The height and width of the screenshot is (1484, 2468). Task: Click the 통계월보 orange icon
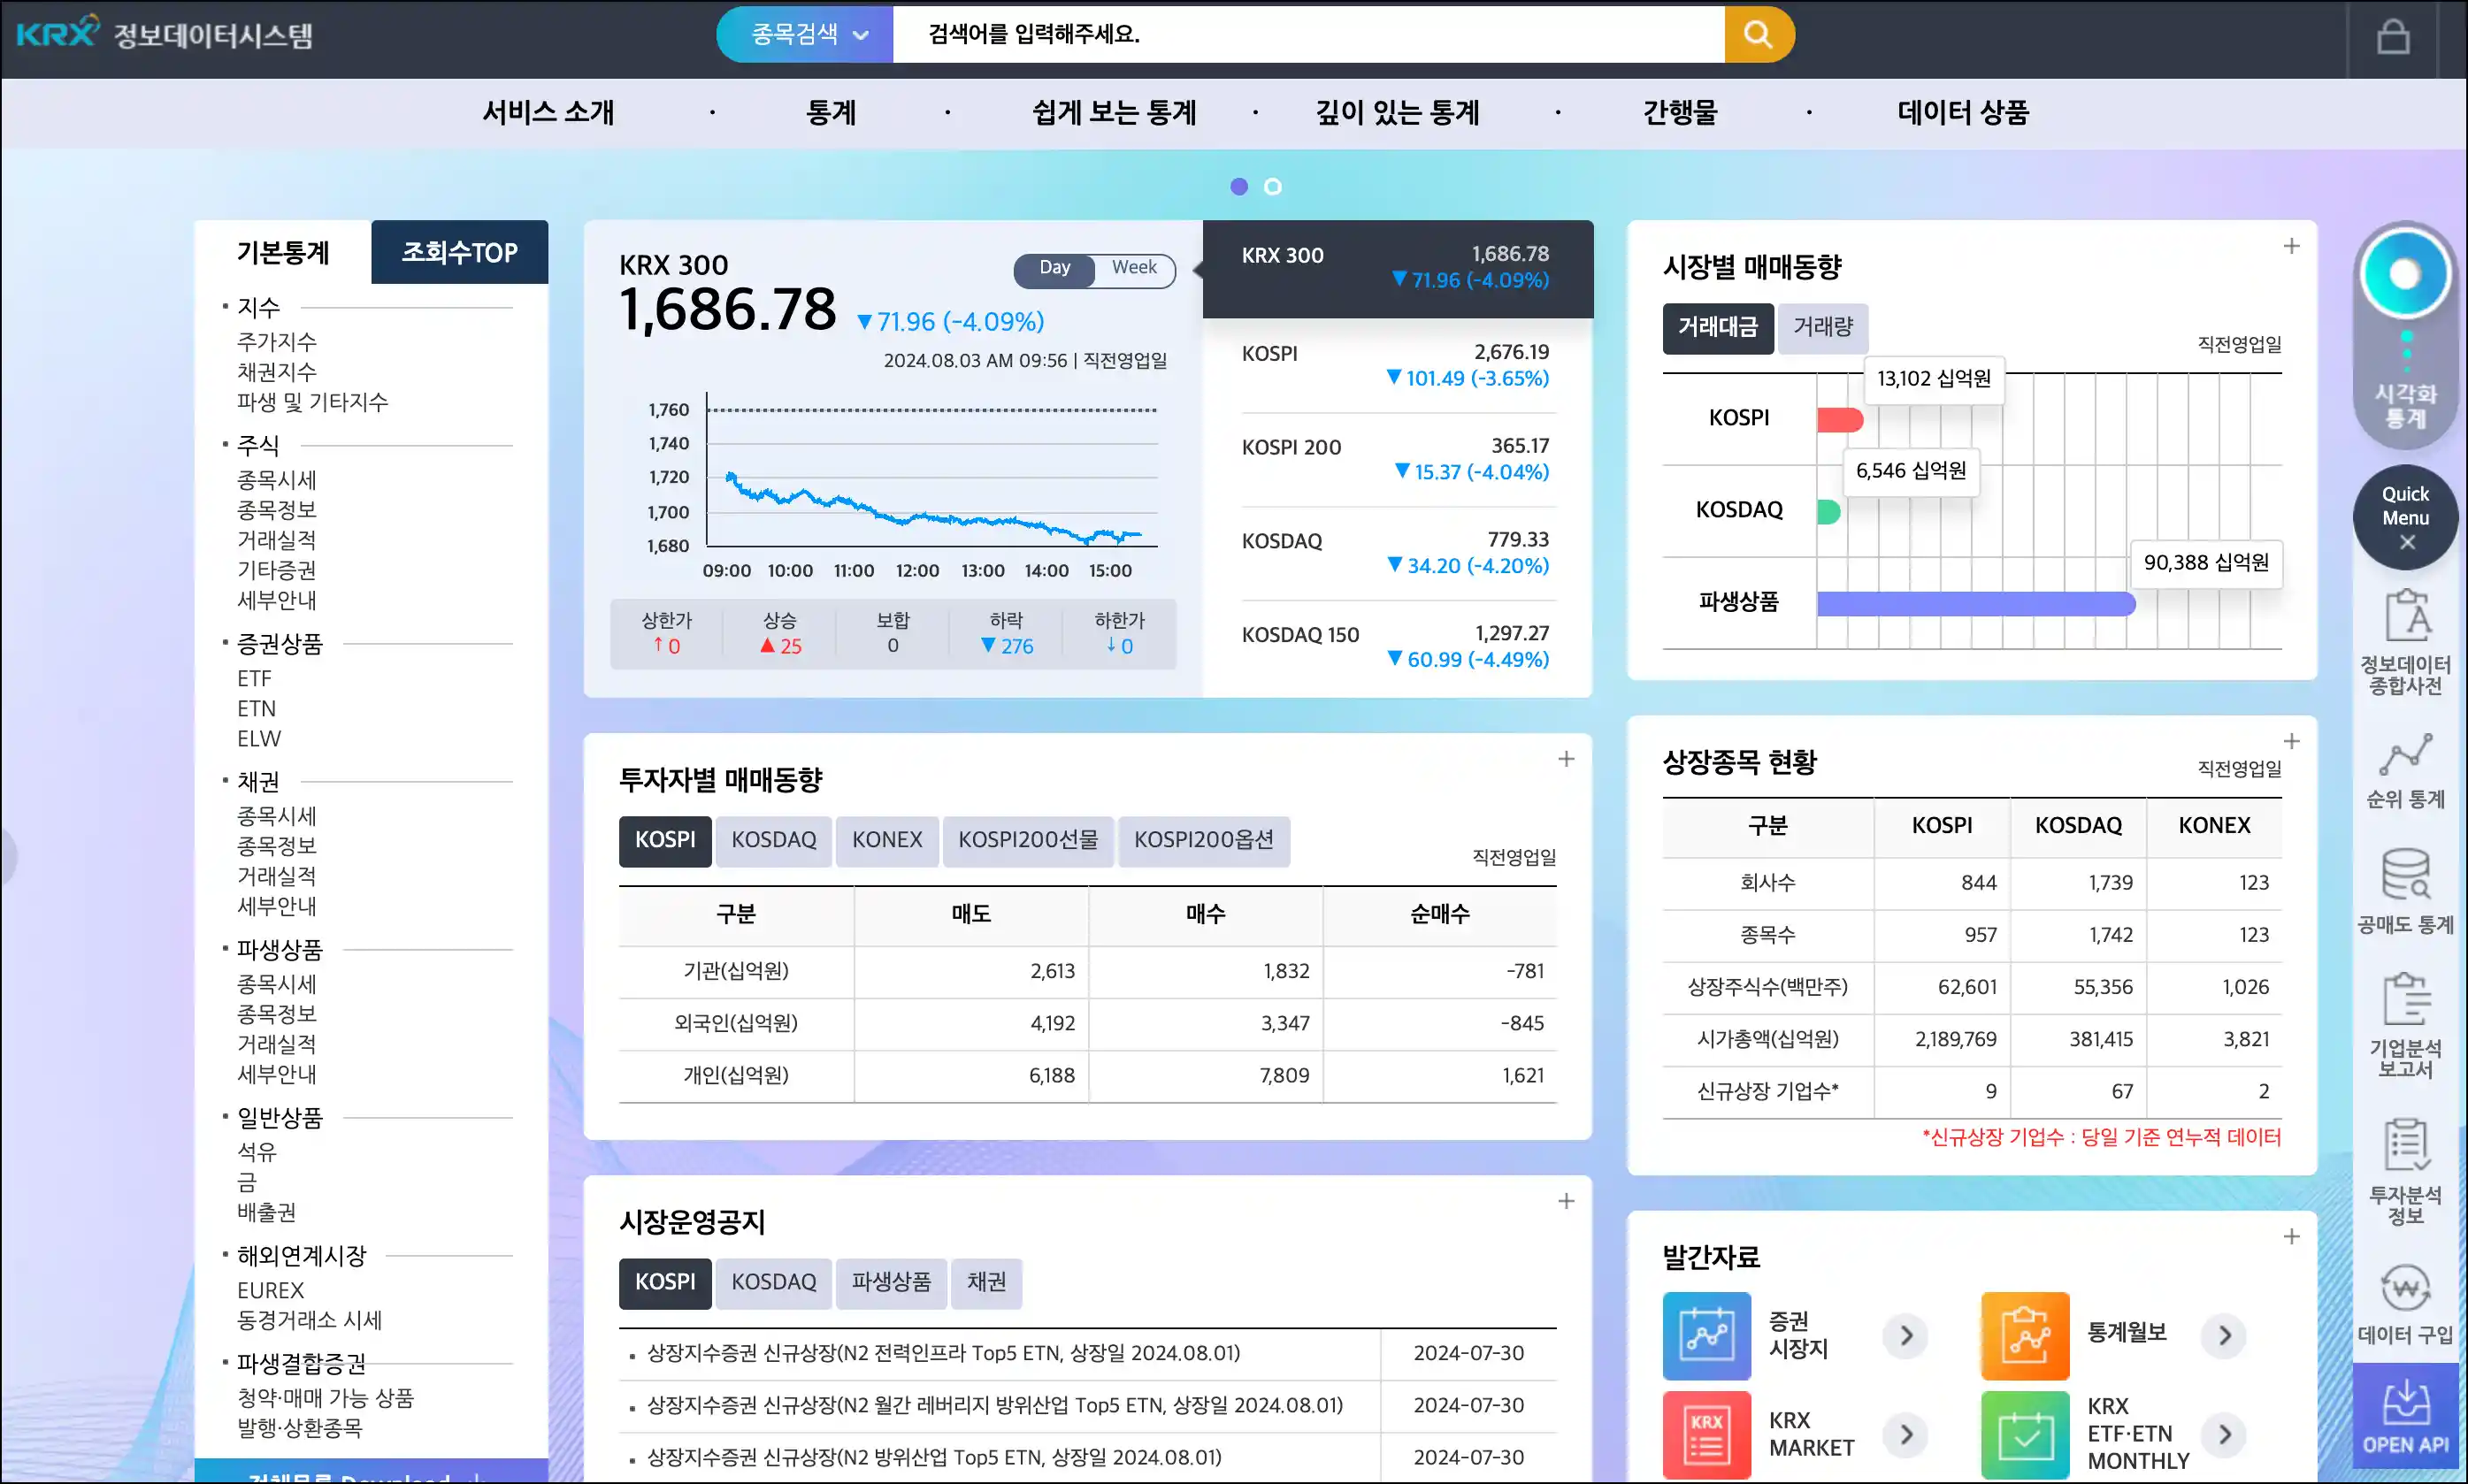2025,1335
